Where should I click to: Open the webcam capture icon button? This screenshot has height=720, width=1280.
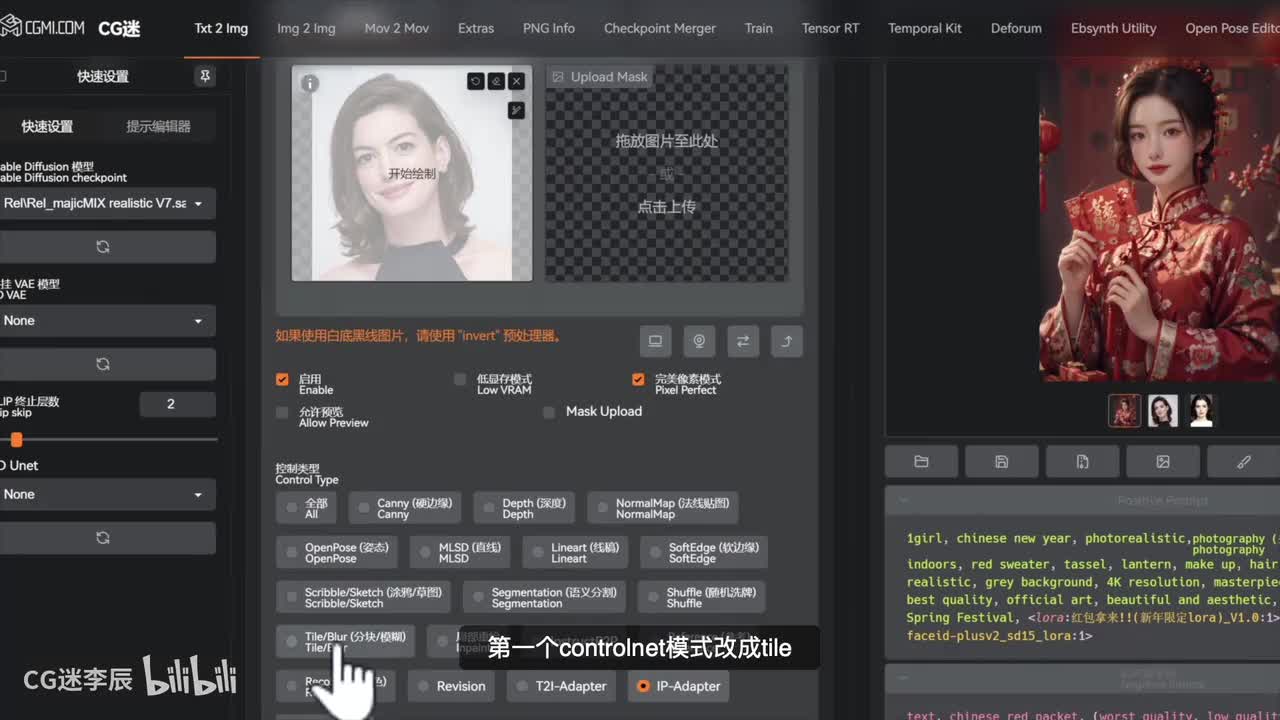click(x=699, y=341)
